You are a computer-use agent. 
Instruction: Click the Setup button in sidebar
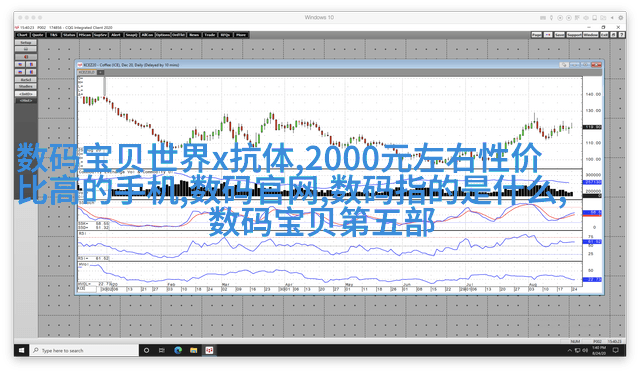click(x=26, y=42)
